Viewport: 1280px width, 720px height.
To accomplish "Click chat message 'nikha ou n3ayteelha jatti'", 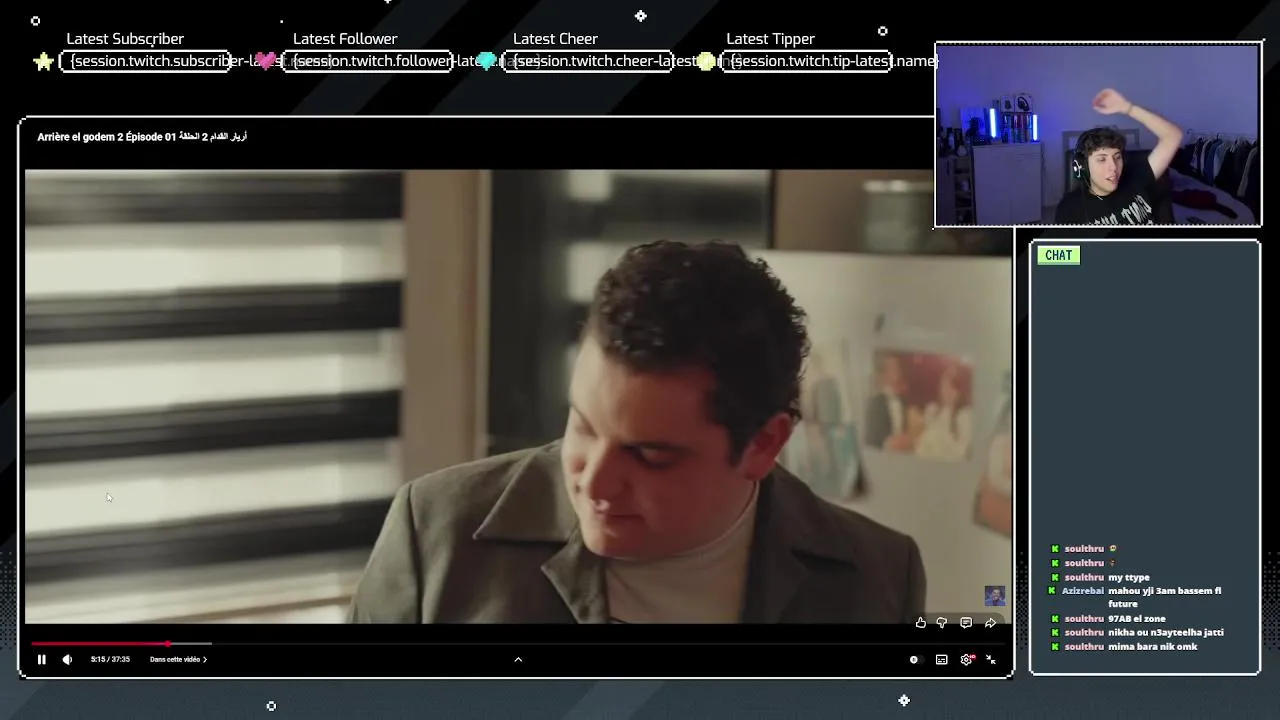I will pos(1166,632).
